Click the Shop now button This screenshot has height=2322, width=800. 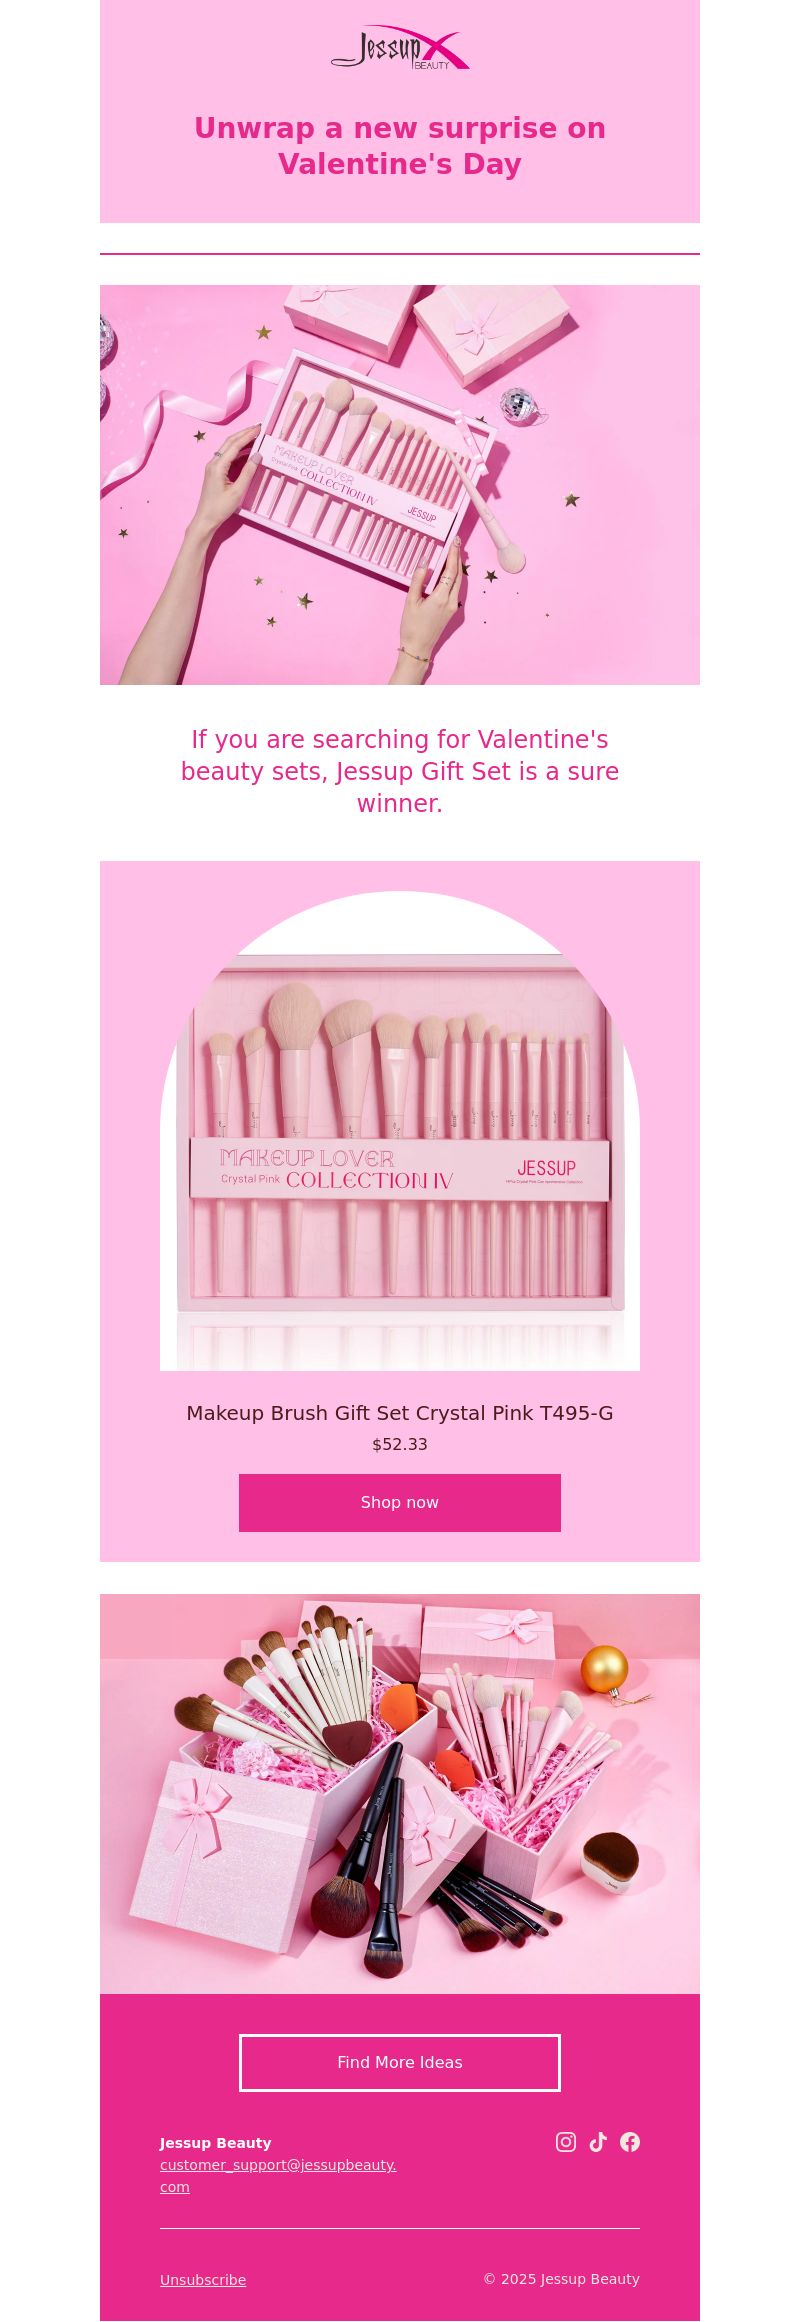click(400, 1502)
